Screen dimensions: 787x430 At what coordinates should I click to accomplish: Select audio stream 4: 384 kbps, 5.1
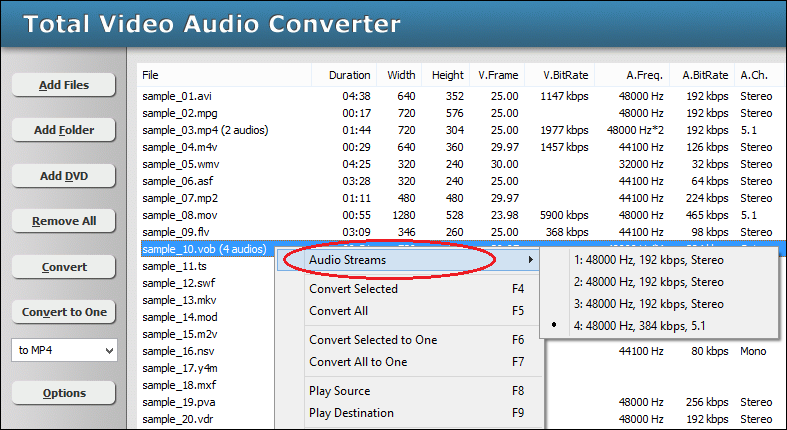[640, 326]
